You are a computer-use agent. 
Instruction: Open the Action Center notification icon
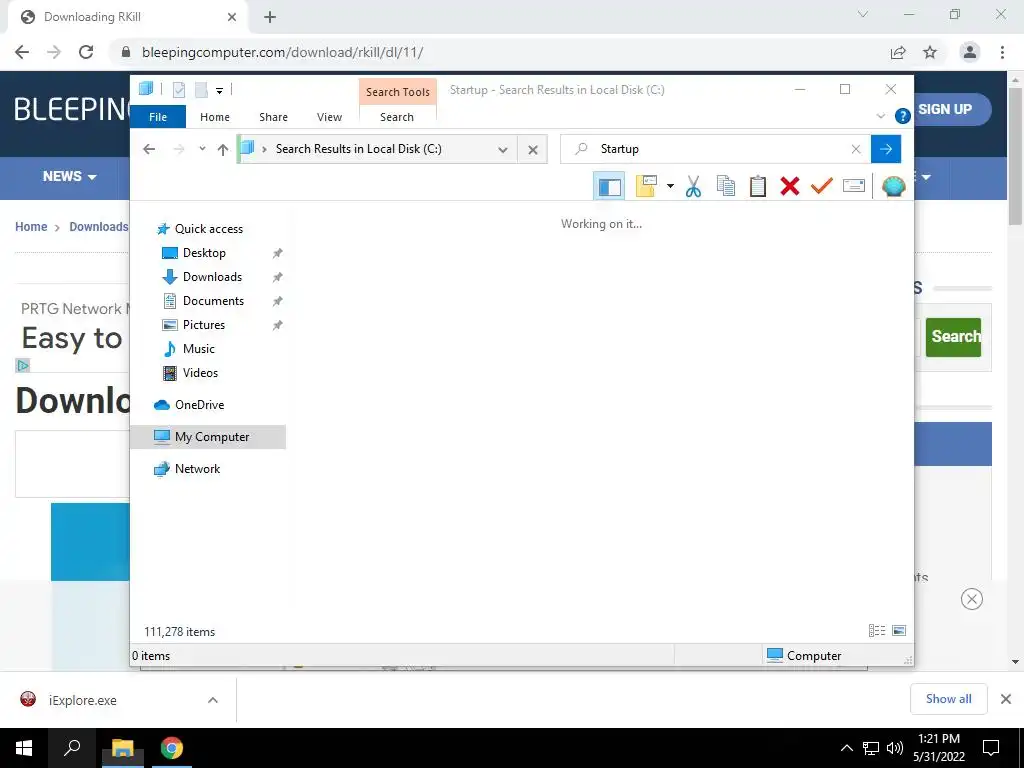click(991, 748)
